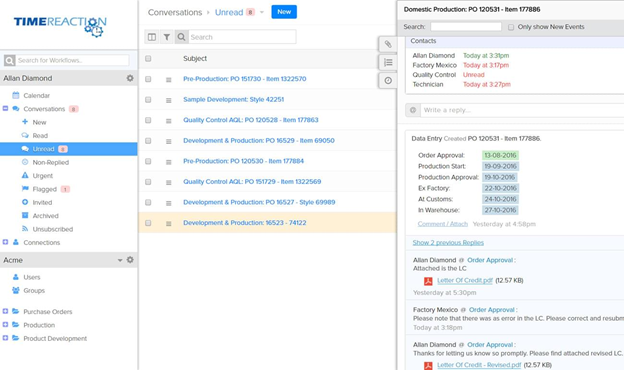Click the Subject column header

tap(195, 58)
